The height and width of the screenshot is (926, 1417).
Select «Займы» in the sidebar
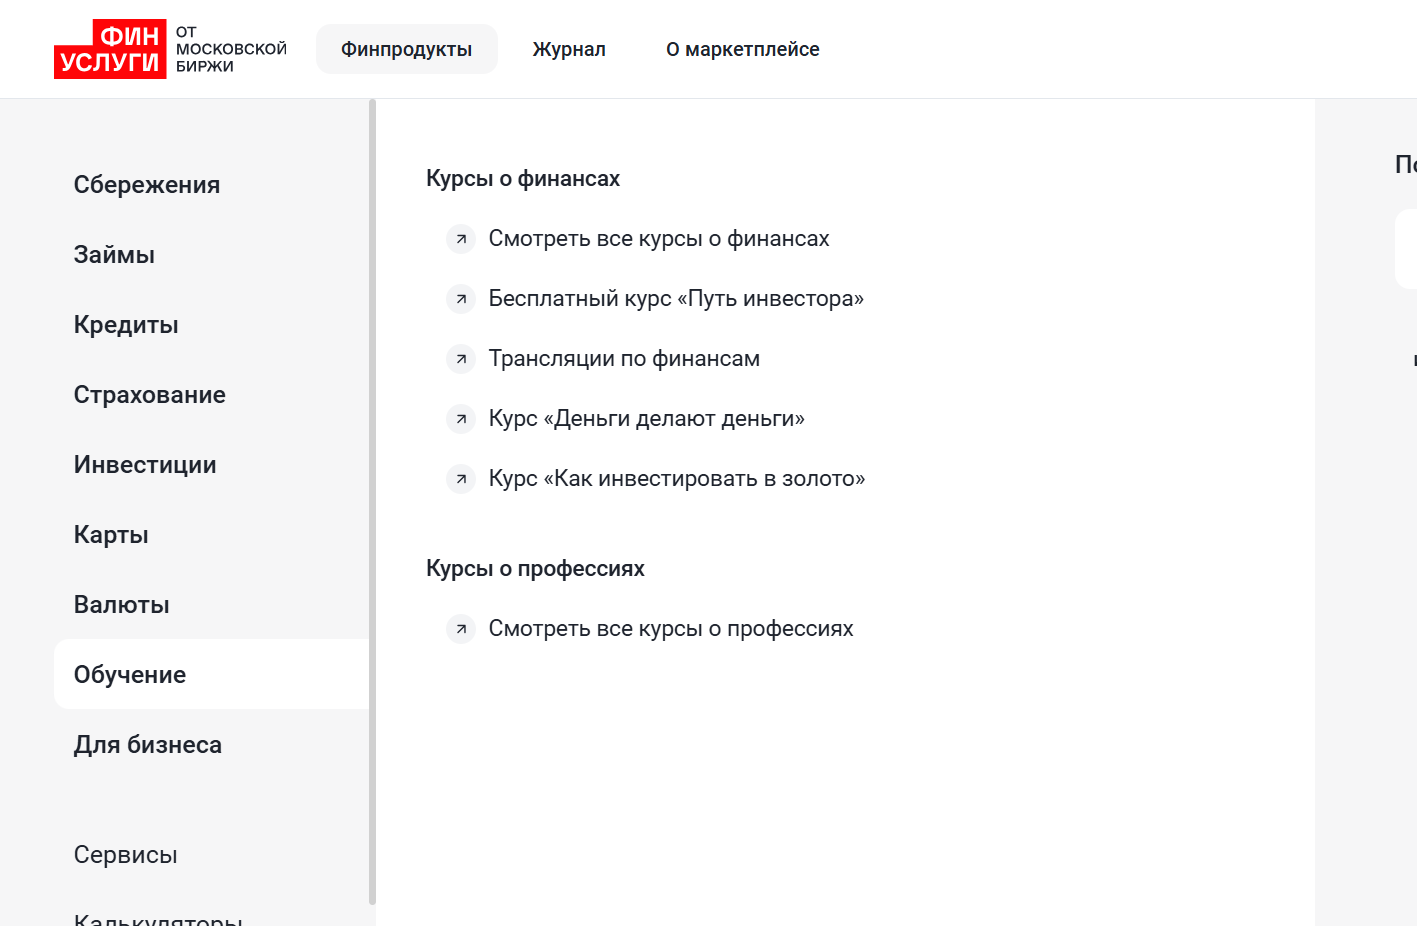click(x=114, y=254)
